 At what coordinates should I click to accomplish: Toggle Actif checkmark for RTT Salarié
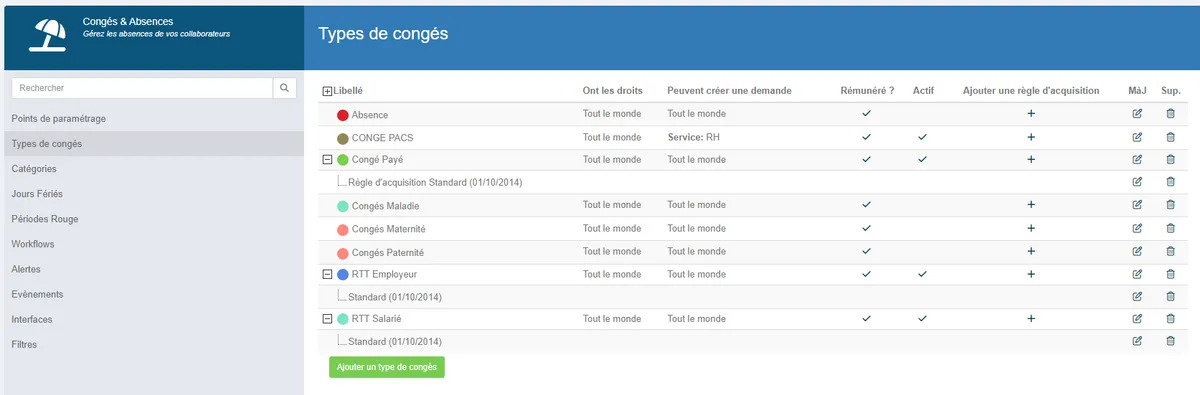pyautogui.click(x=922, y=319)
